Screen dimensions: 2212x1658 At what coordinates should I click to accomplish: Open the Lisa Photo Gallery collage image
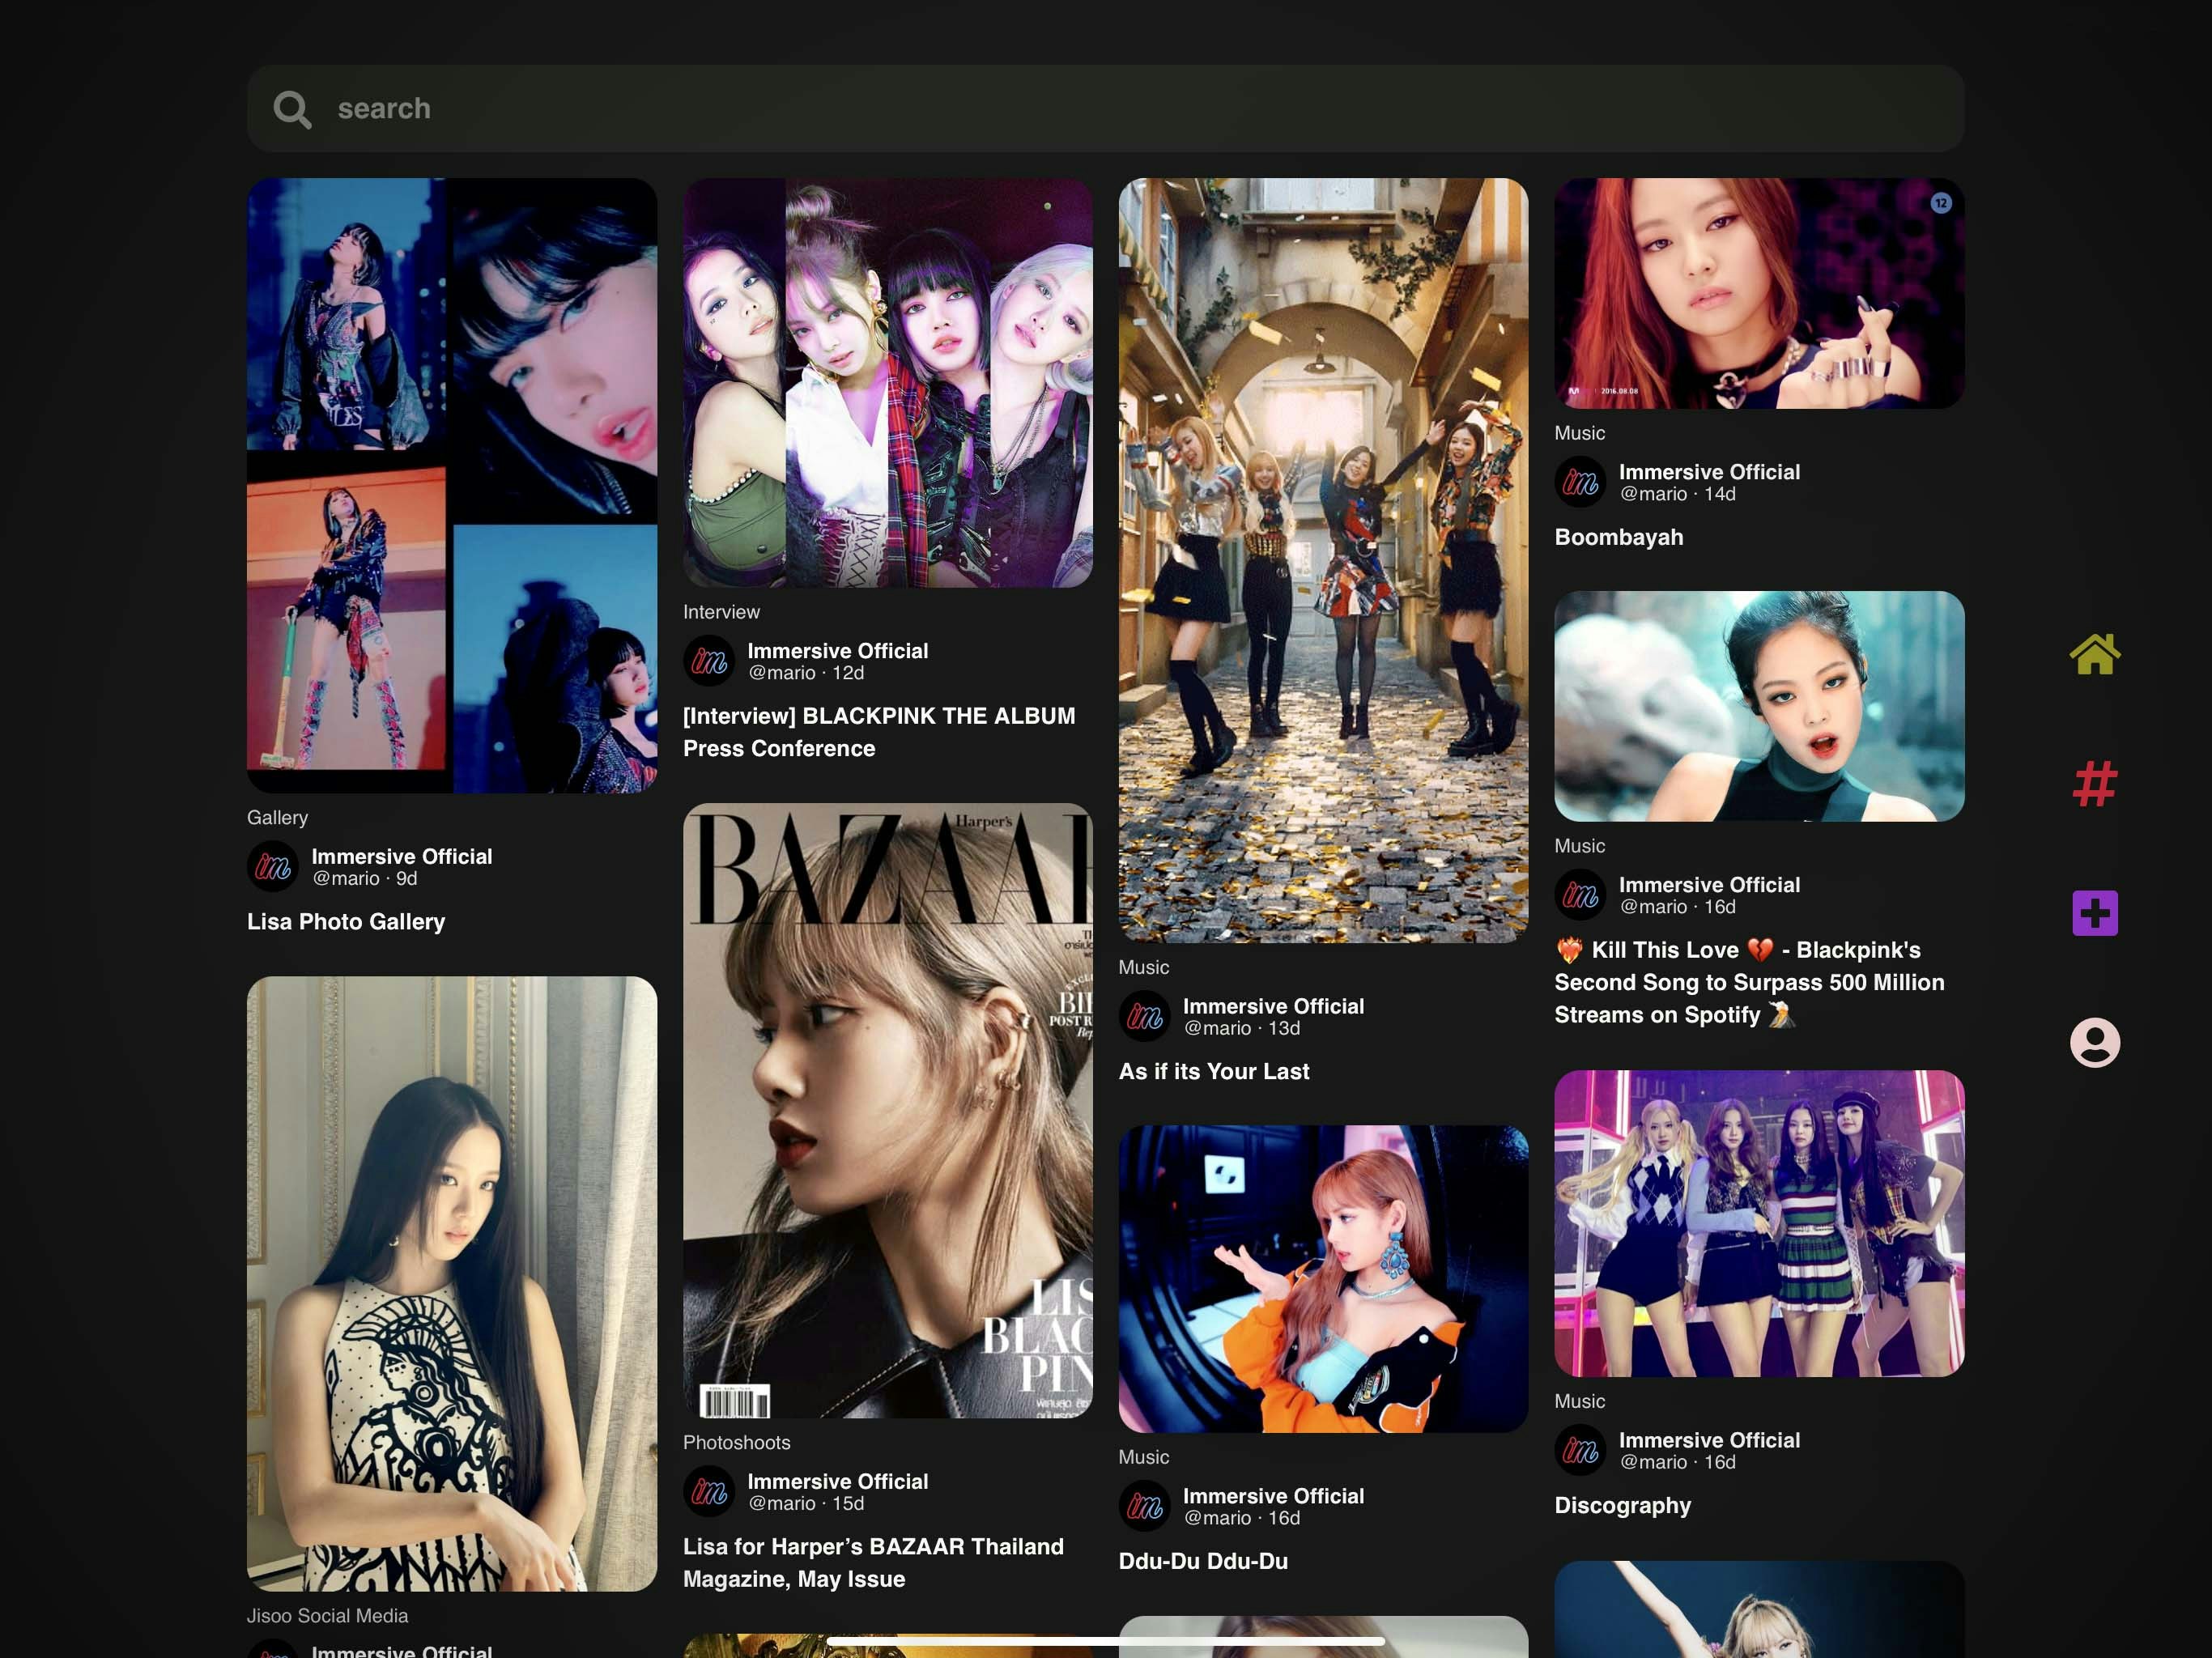pos(452,485)
